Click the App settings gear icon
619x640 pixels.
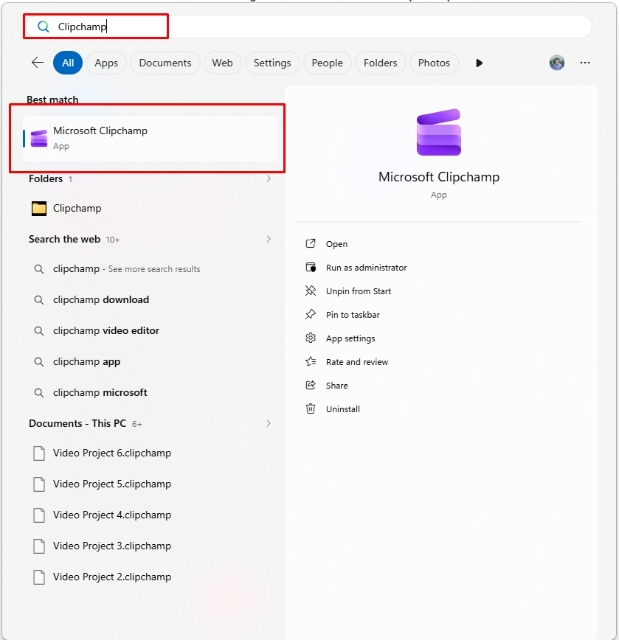pyautogui.click(x=311, y=338)
